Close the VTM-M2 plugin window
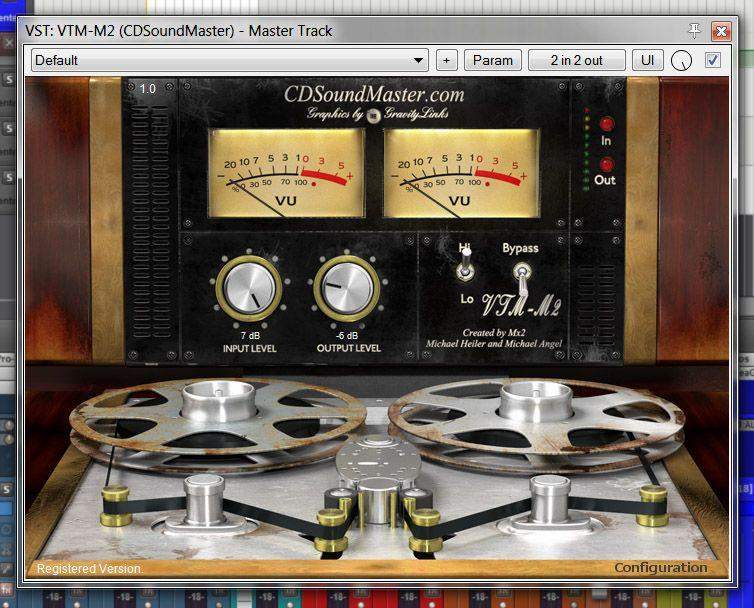 (721, 32)
